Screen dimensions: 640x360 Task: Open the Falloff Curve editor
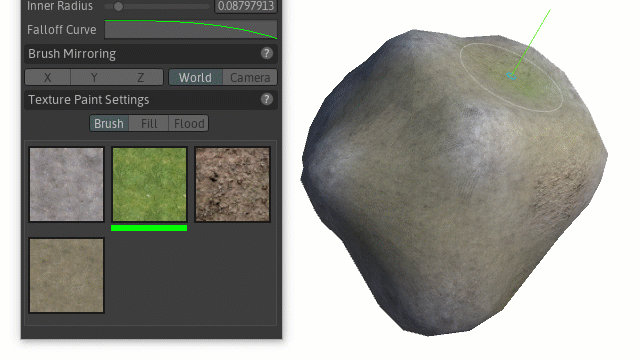[x=191, y=30]
